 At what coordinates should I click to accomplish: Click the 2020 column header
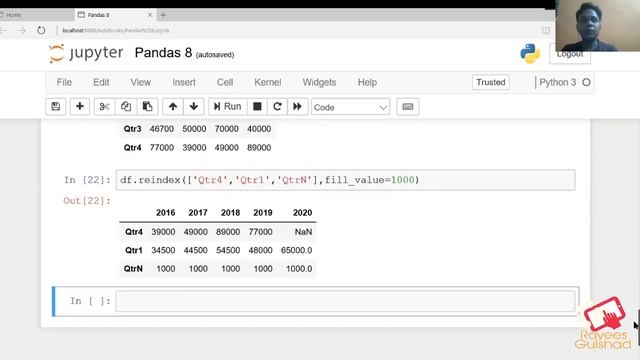(302, 213)
